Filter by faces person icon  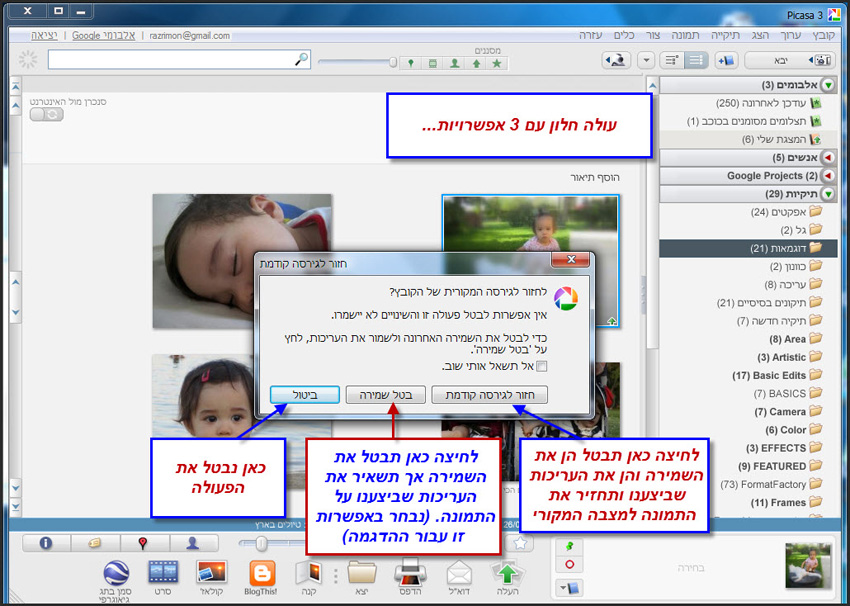click(454, 63)
